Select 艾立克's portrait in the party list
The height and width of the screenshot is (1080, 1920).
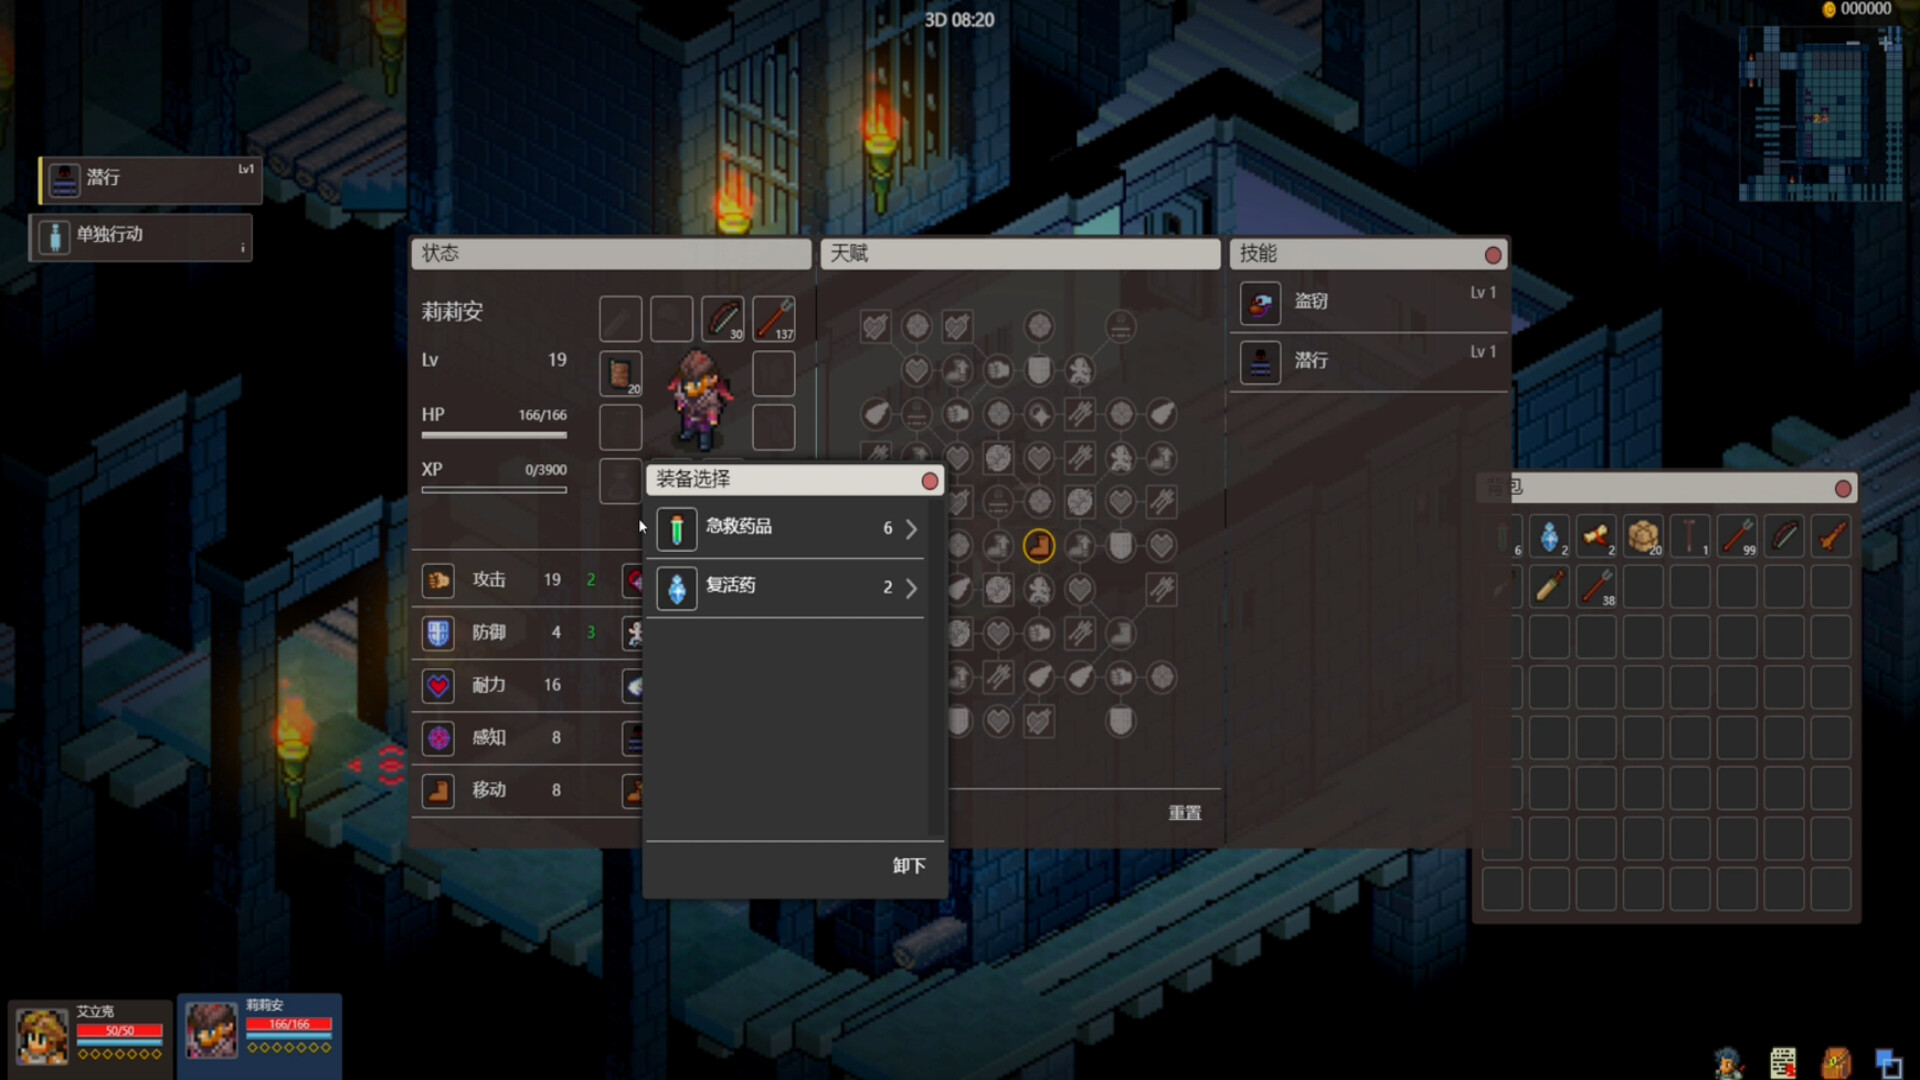(40, 1034)
